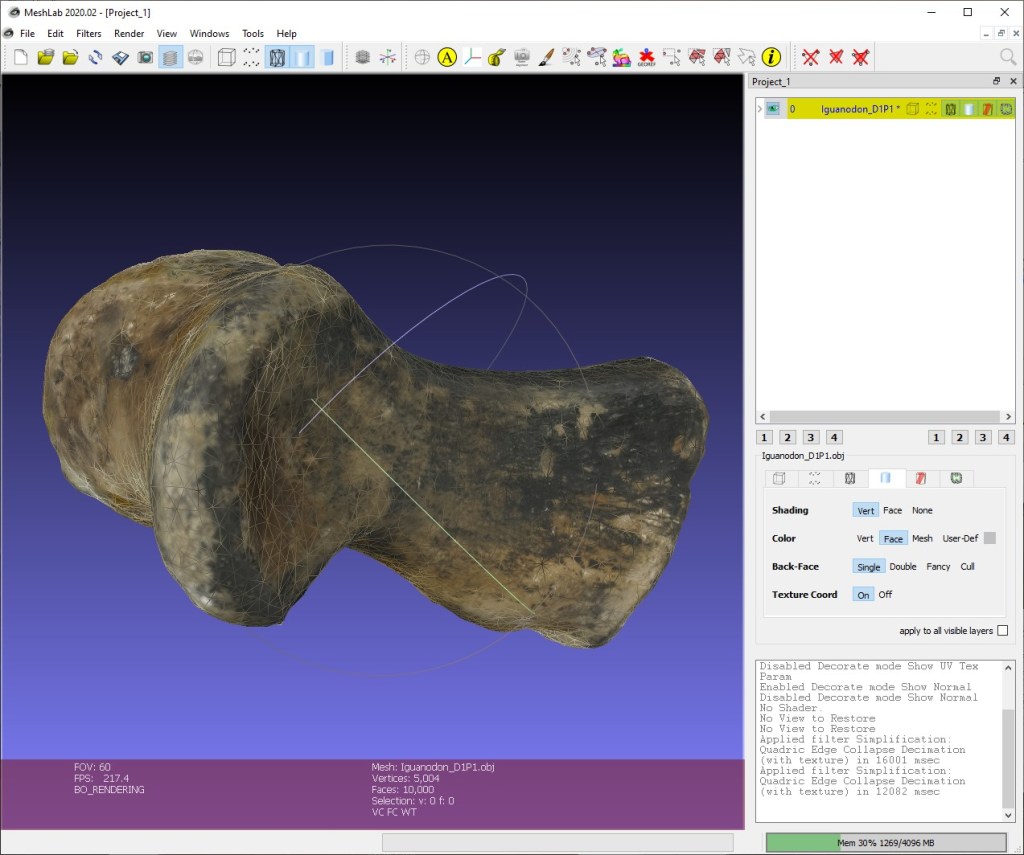Click the yellow layer info icon
Screen dimensions: 1024x855
(770, 57)
